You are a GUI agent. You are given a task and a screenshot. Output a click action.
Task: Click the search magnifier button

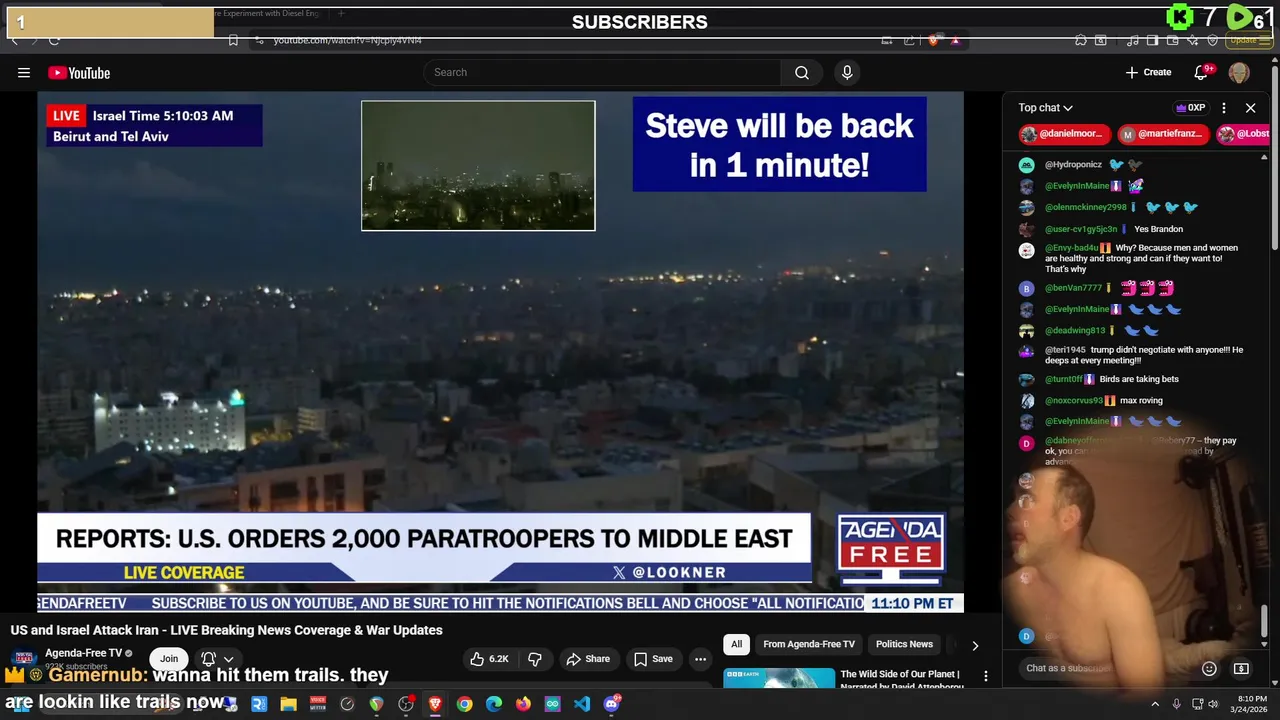coord(802,72)
